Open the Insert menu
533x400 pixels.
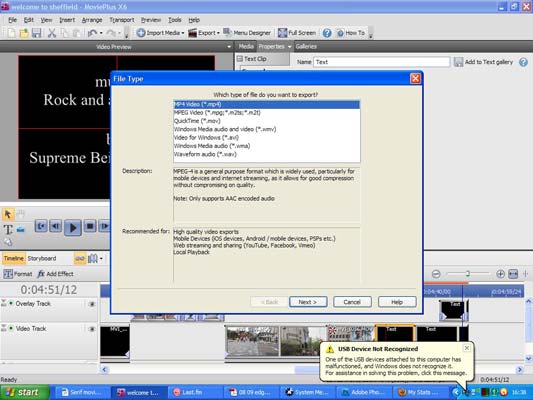[67, 20]
